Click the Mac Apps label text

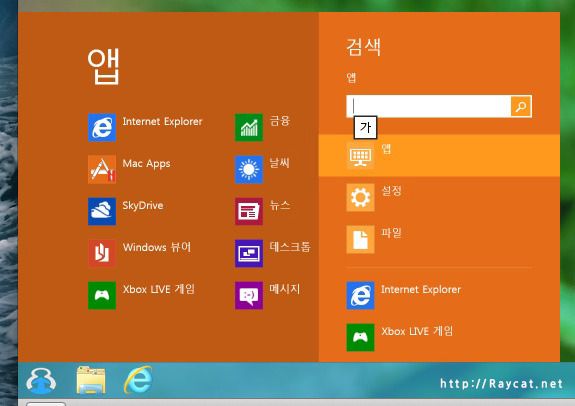(146, 164)
